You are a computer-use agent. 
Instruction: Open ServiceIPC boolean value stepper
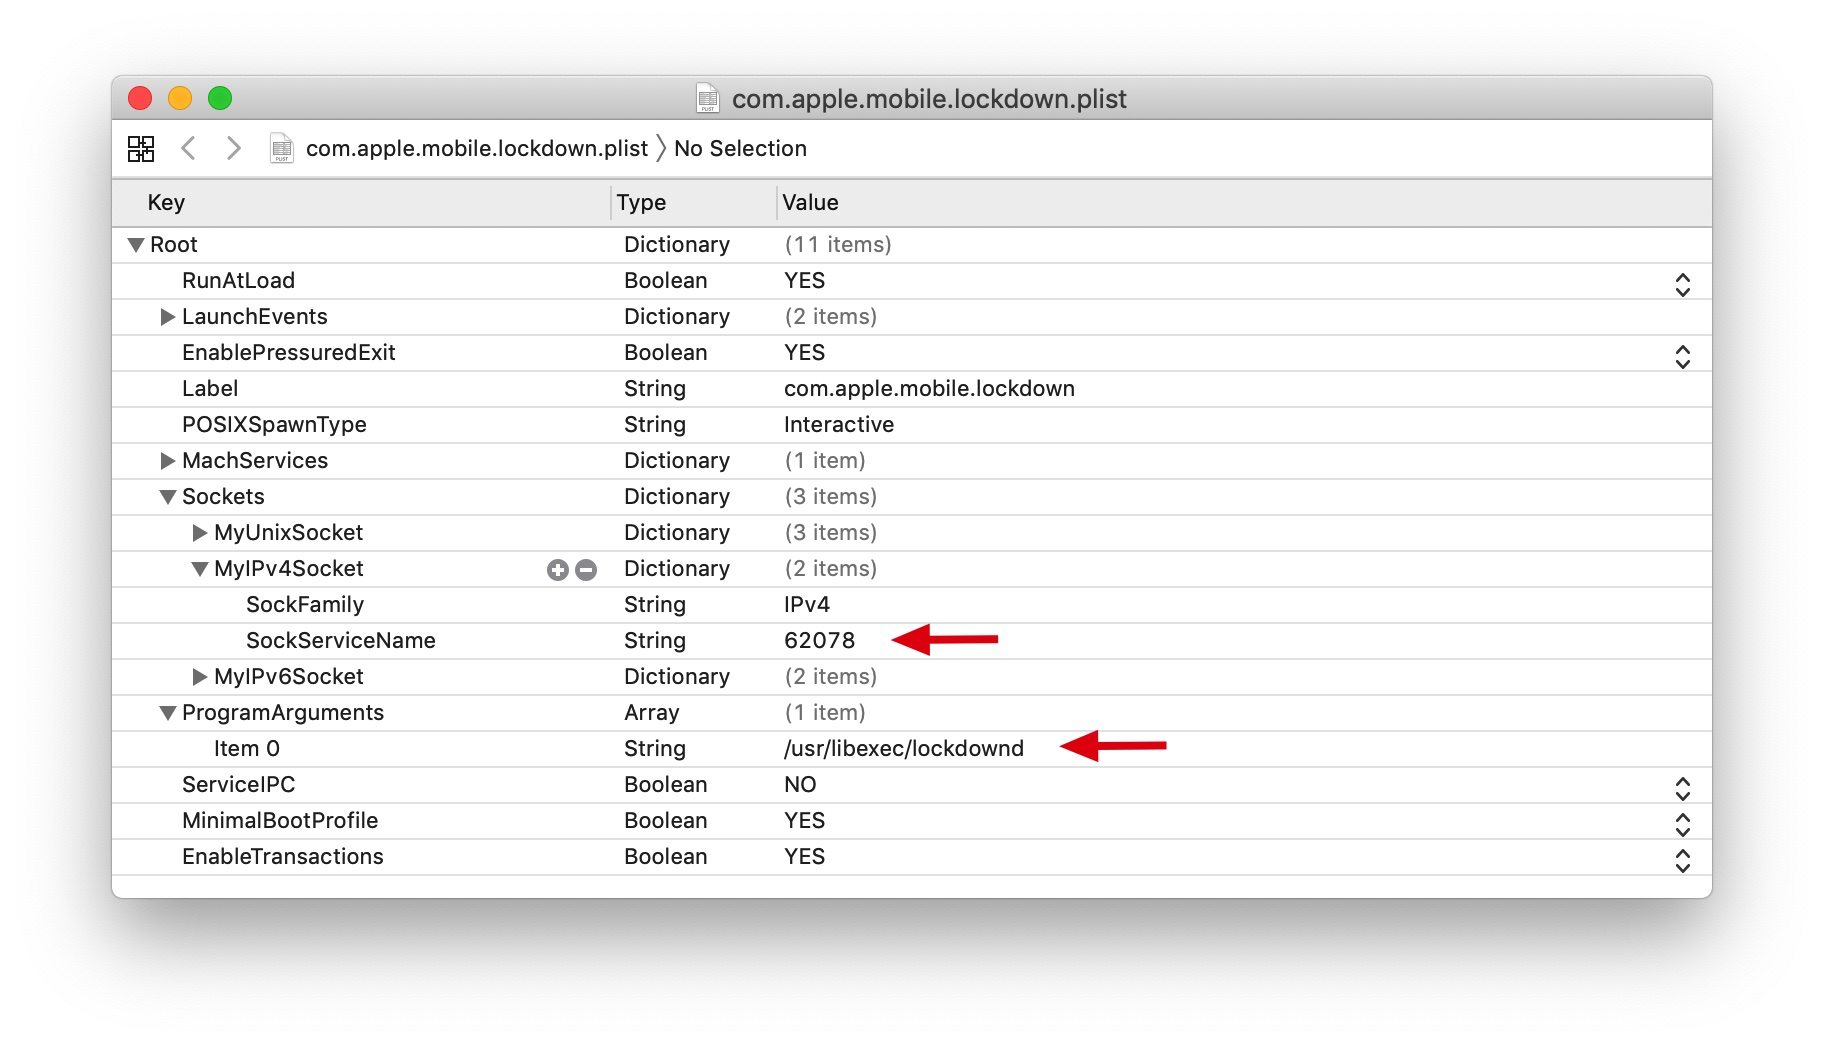1683,789
